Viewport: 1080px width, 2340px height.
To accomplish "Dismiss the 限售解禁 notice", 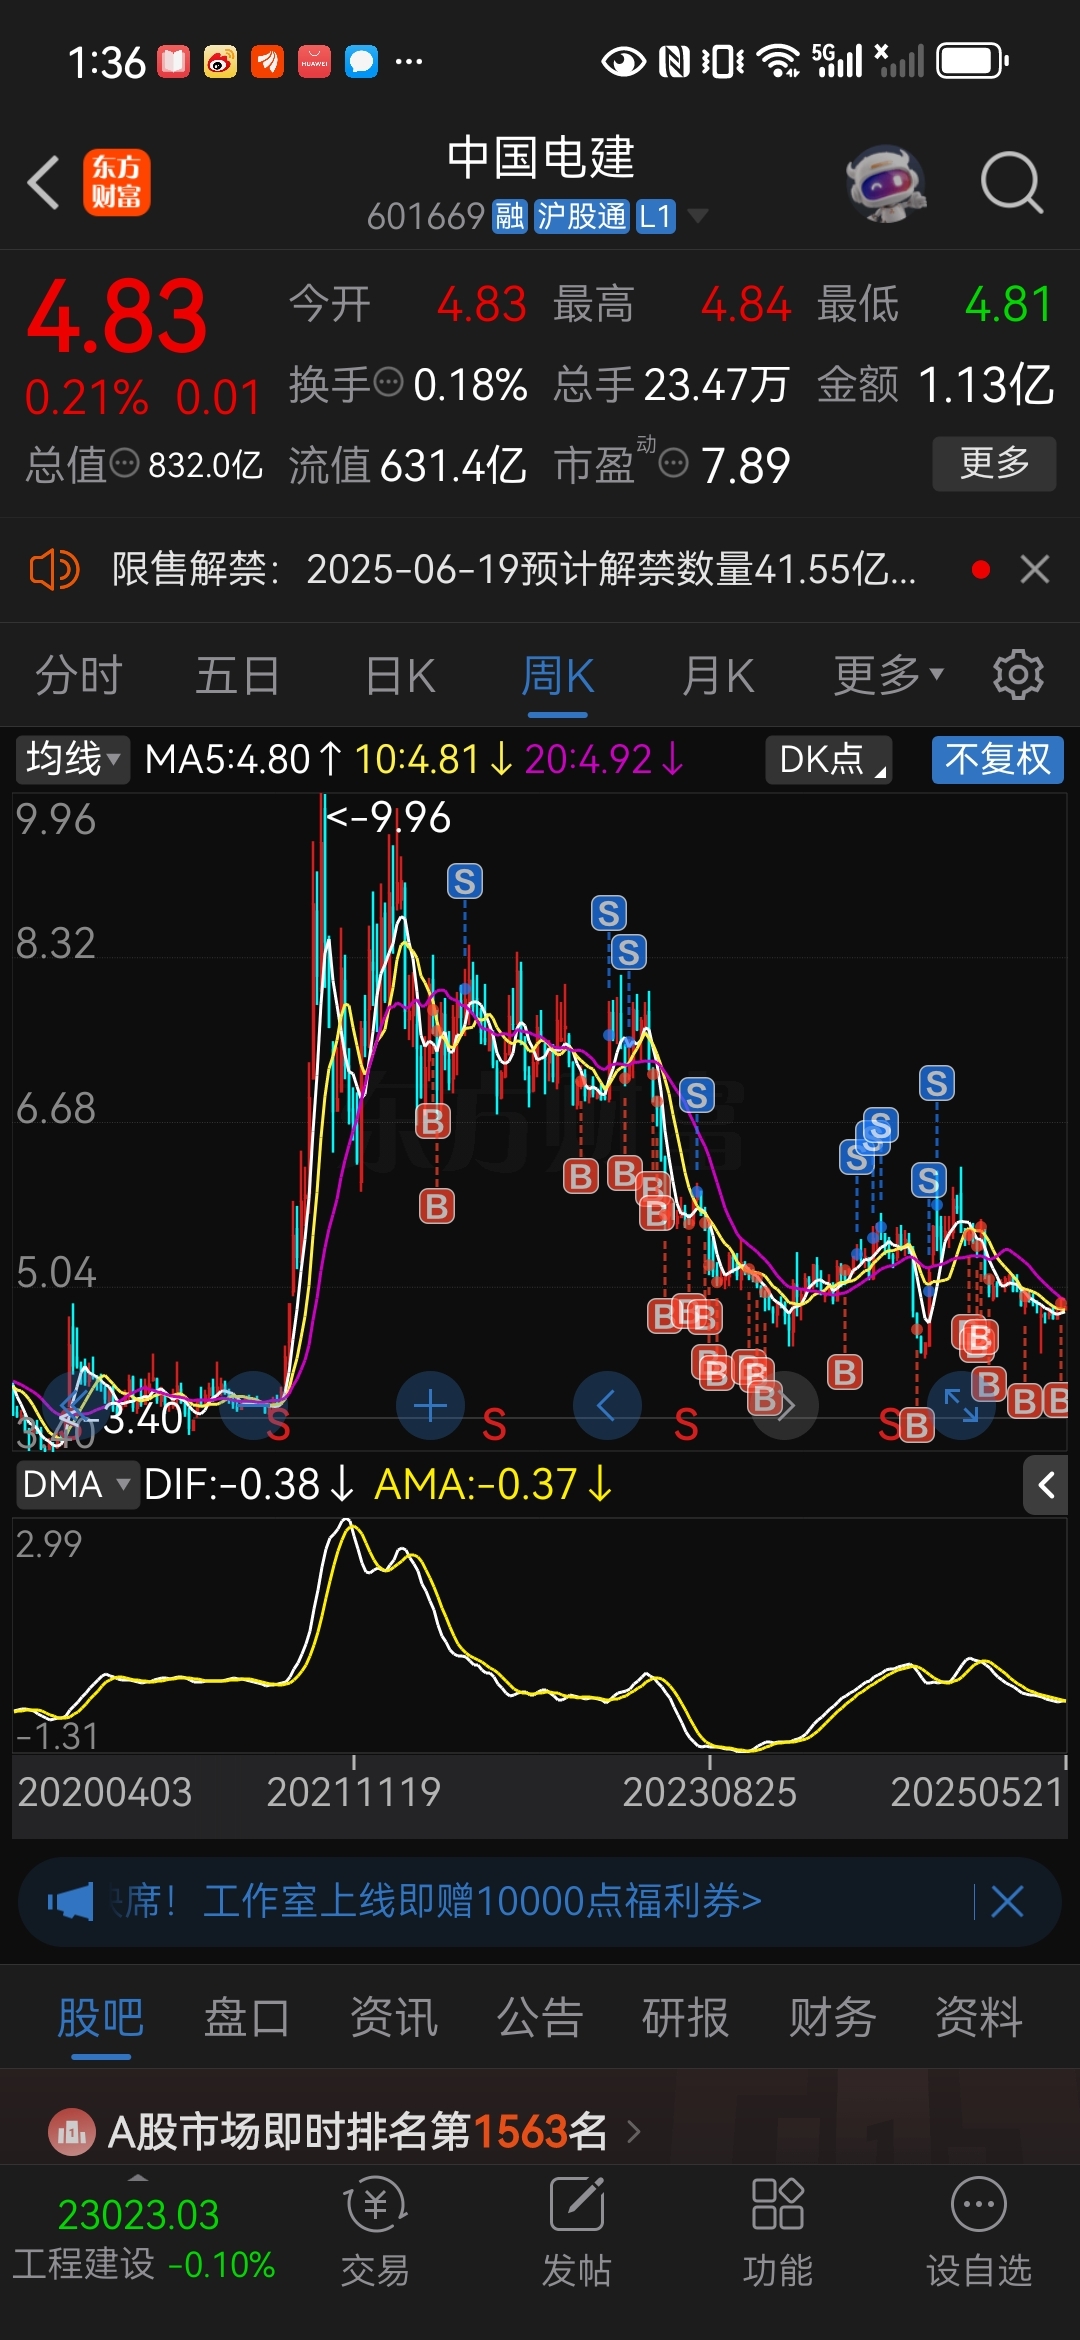I will (x=1035, y=570).
